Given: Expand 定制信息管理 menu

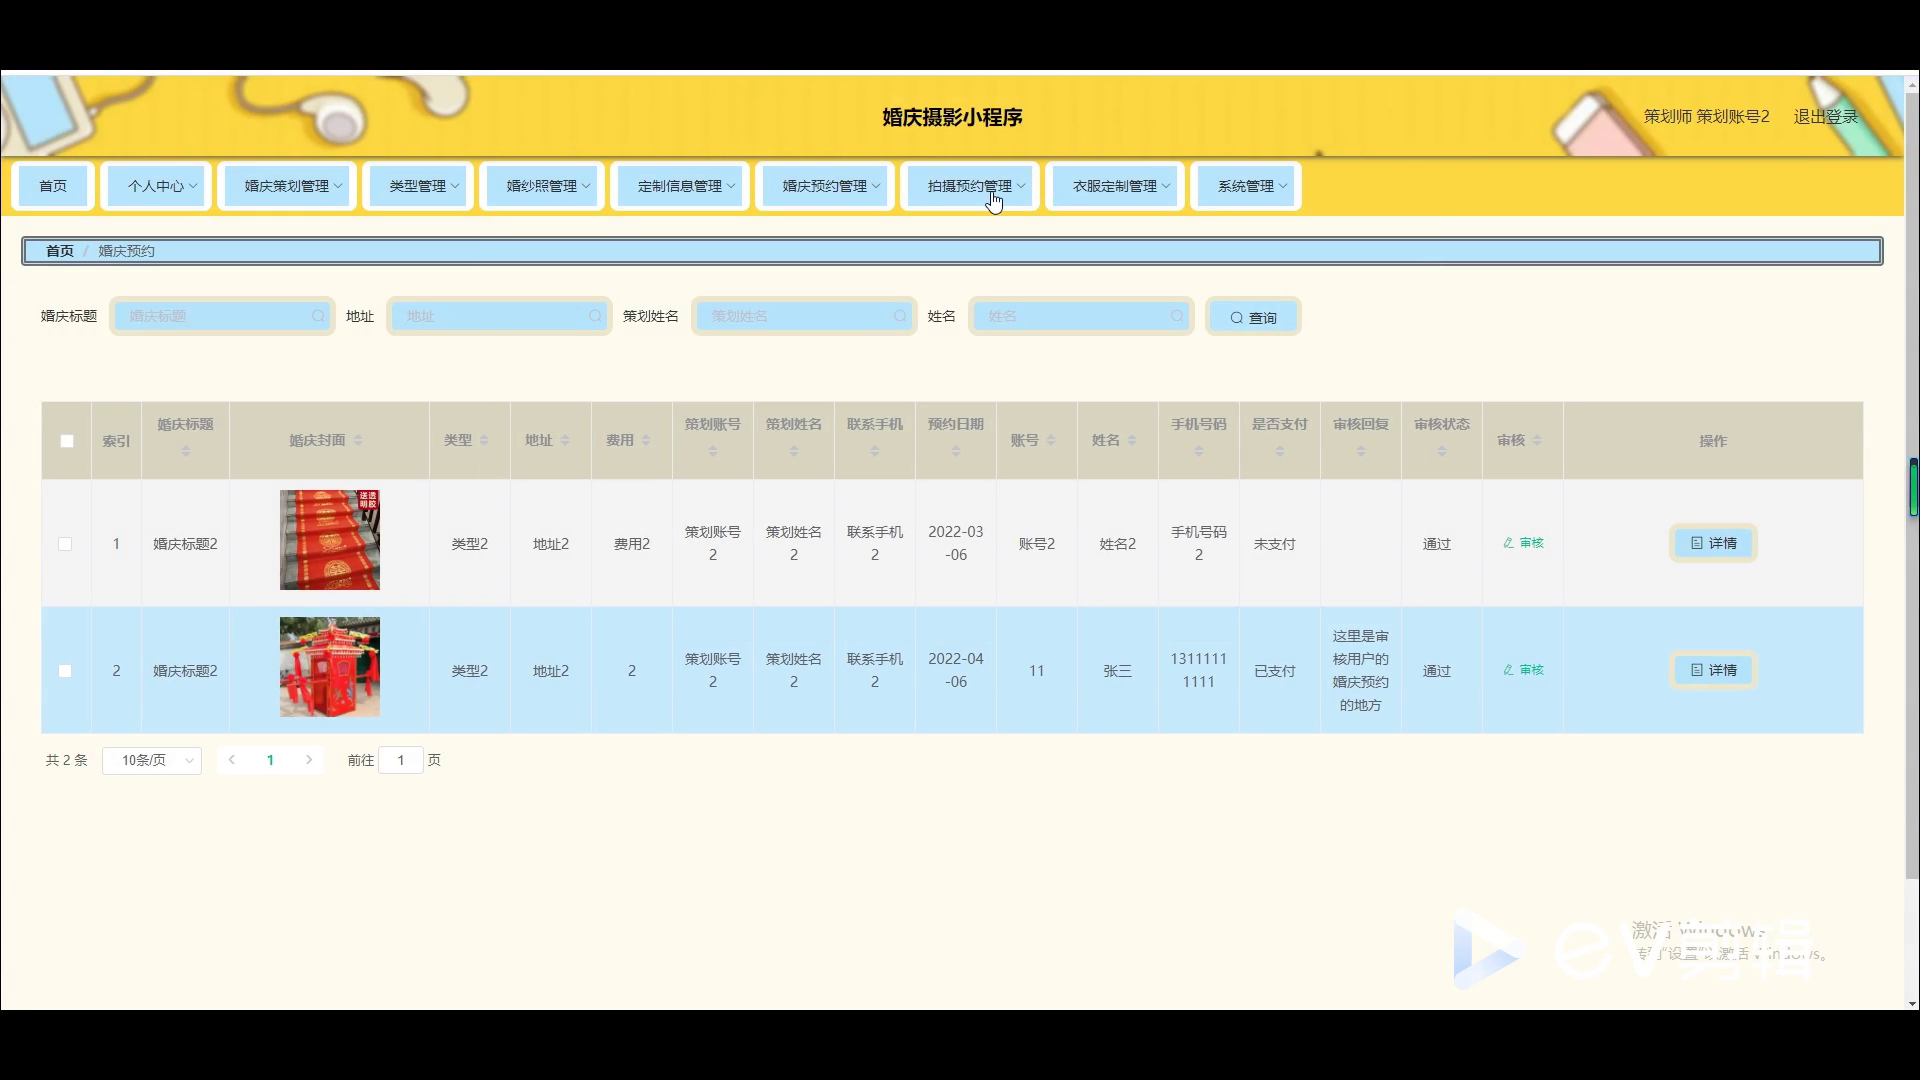Looking at the screenshot, I should tap(680, 186).
